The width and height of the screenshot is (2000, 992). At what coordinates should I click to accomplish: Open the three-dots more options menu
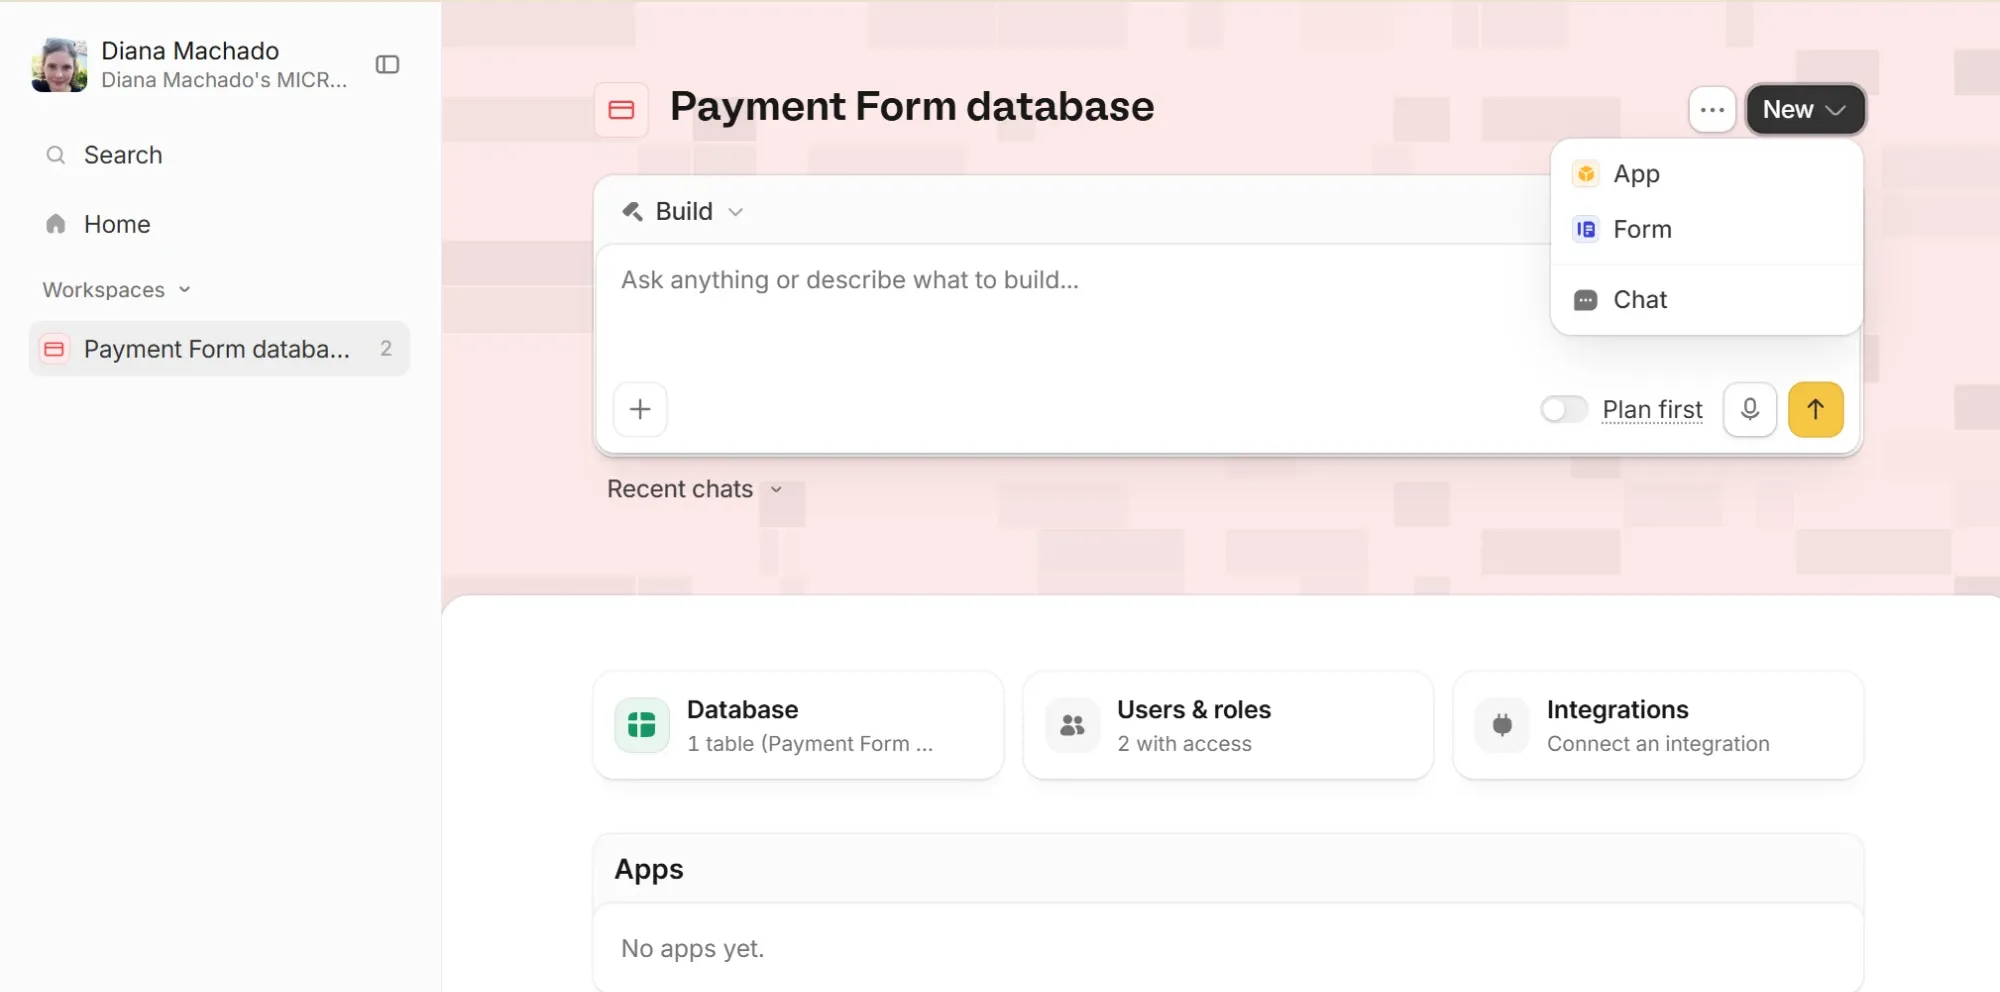[1712, 110]
